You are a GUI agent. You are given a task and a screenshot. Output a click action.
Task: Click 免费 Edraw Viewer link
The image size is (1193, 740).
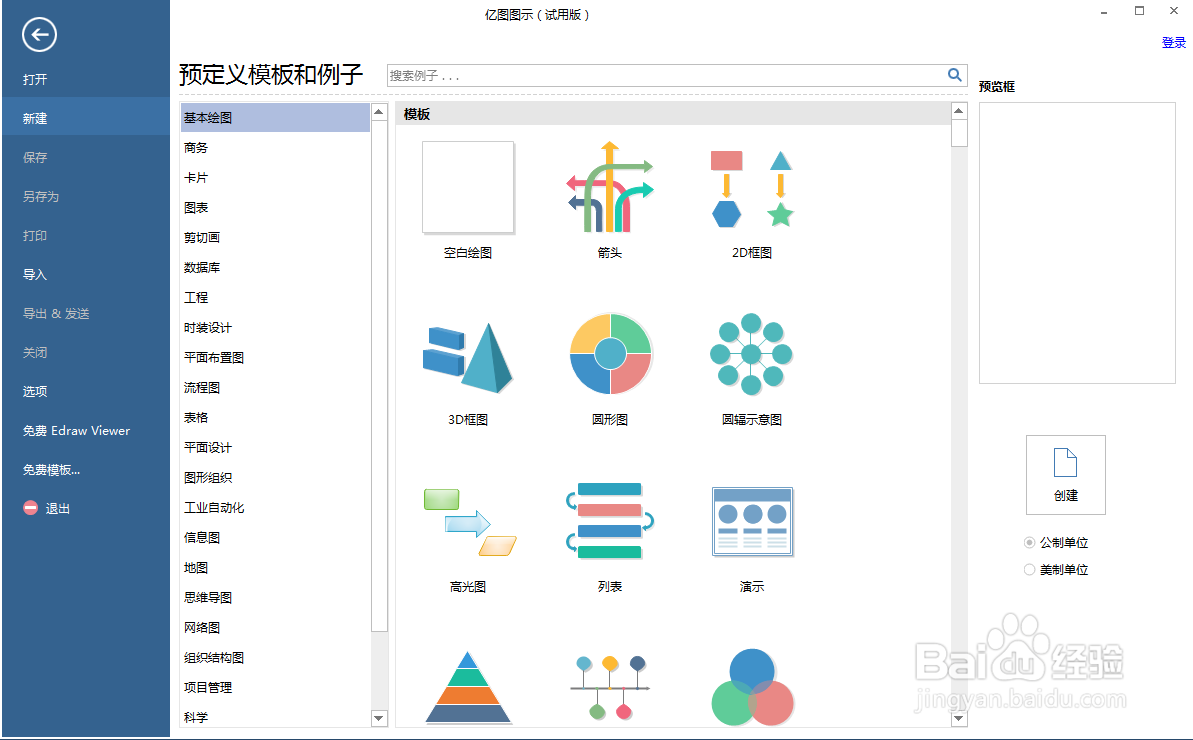click(x=76, y=430)
